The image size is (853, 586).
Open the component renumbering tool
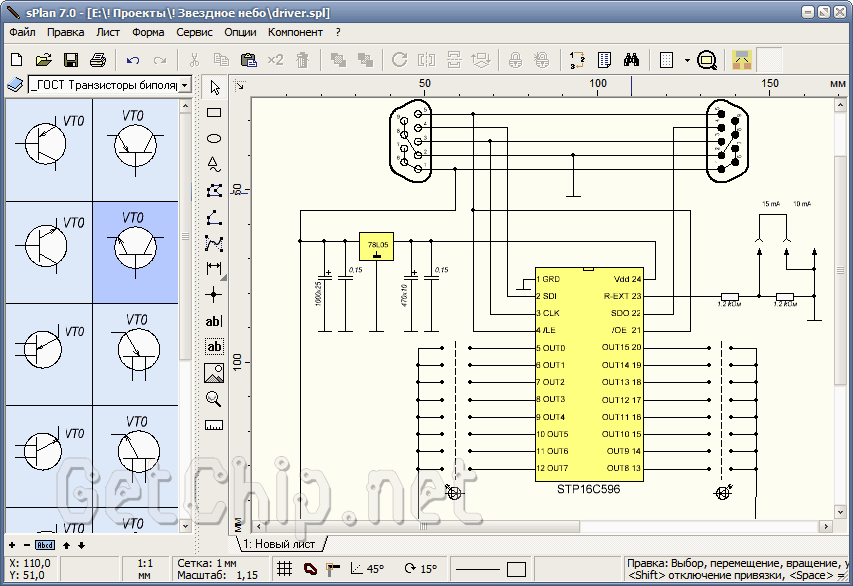pos(577,60)
